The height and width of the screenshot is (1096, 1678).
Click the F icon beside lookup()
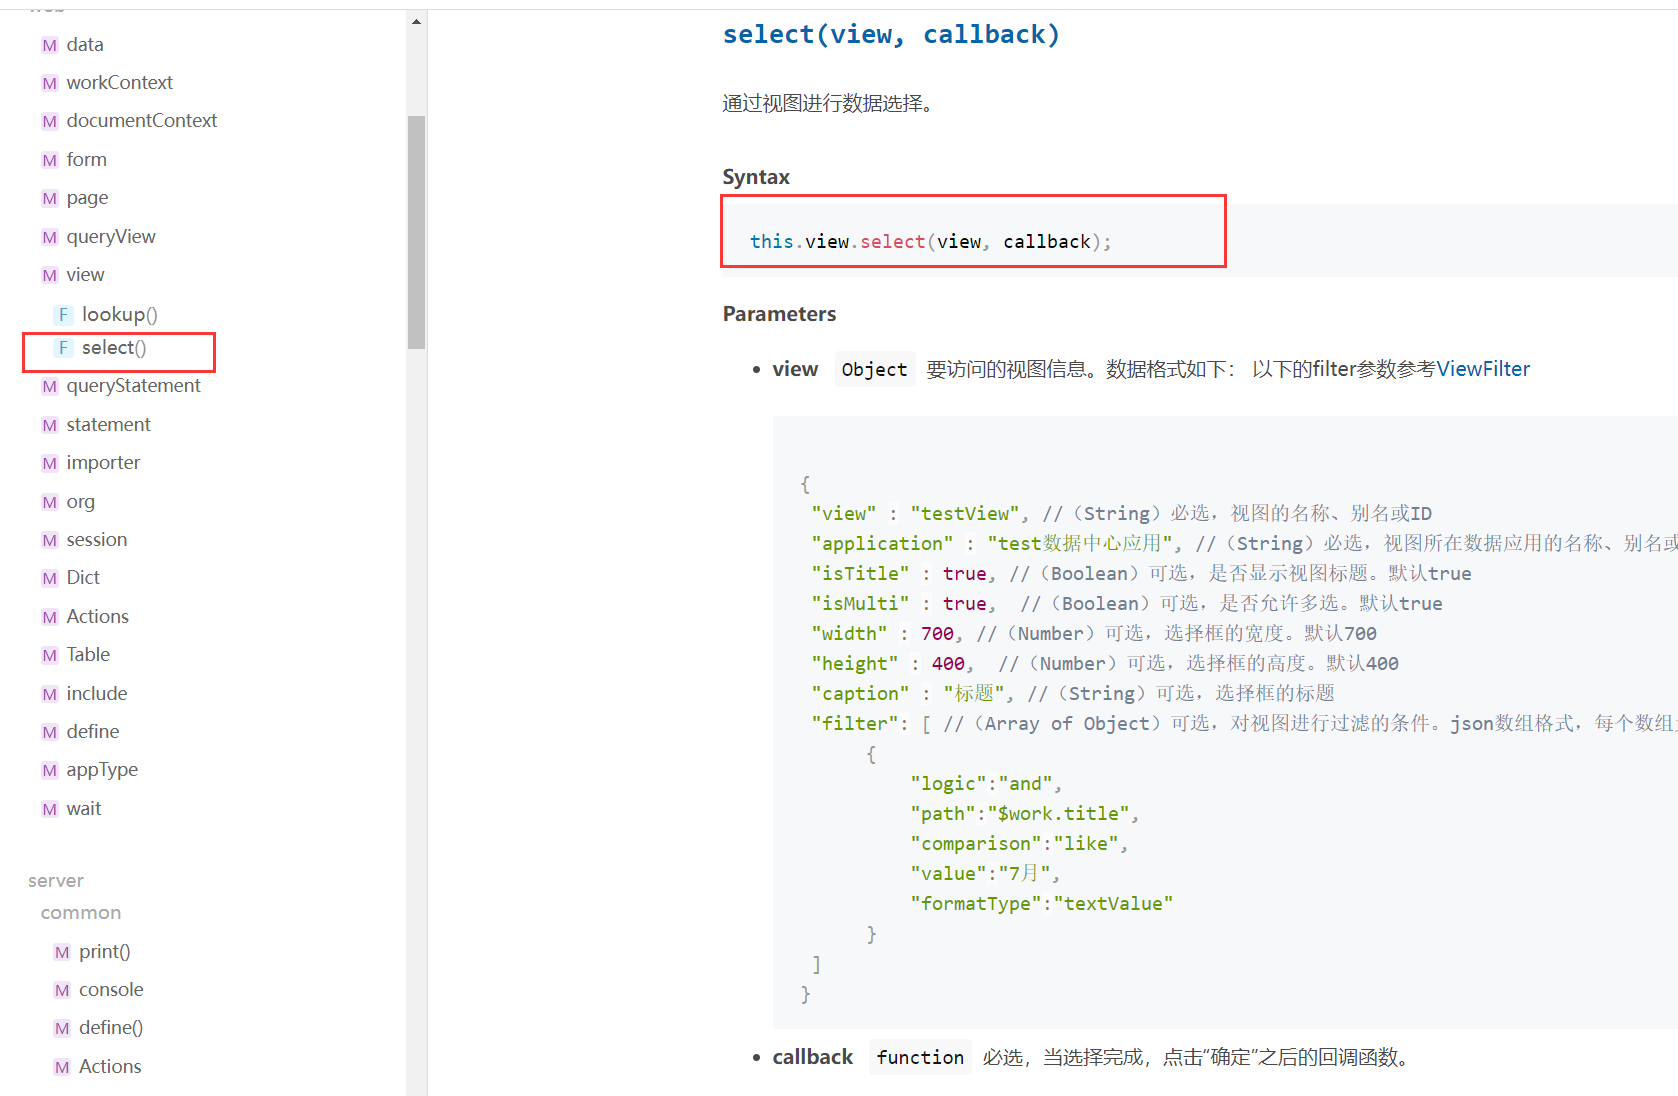[63, 315]
